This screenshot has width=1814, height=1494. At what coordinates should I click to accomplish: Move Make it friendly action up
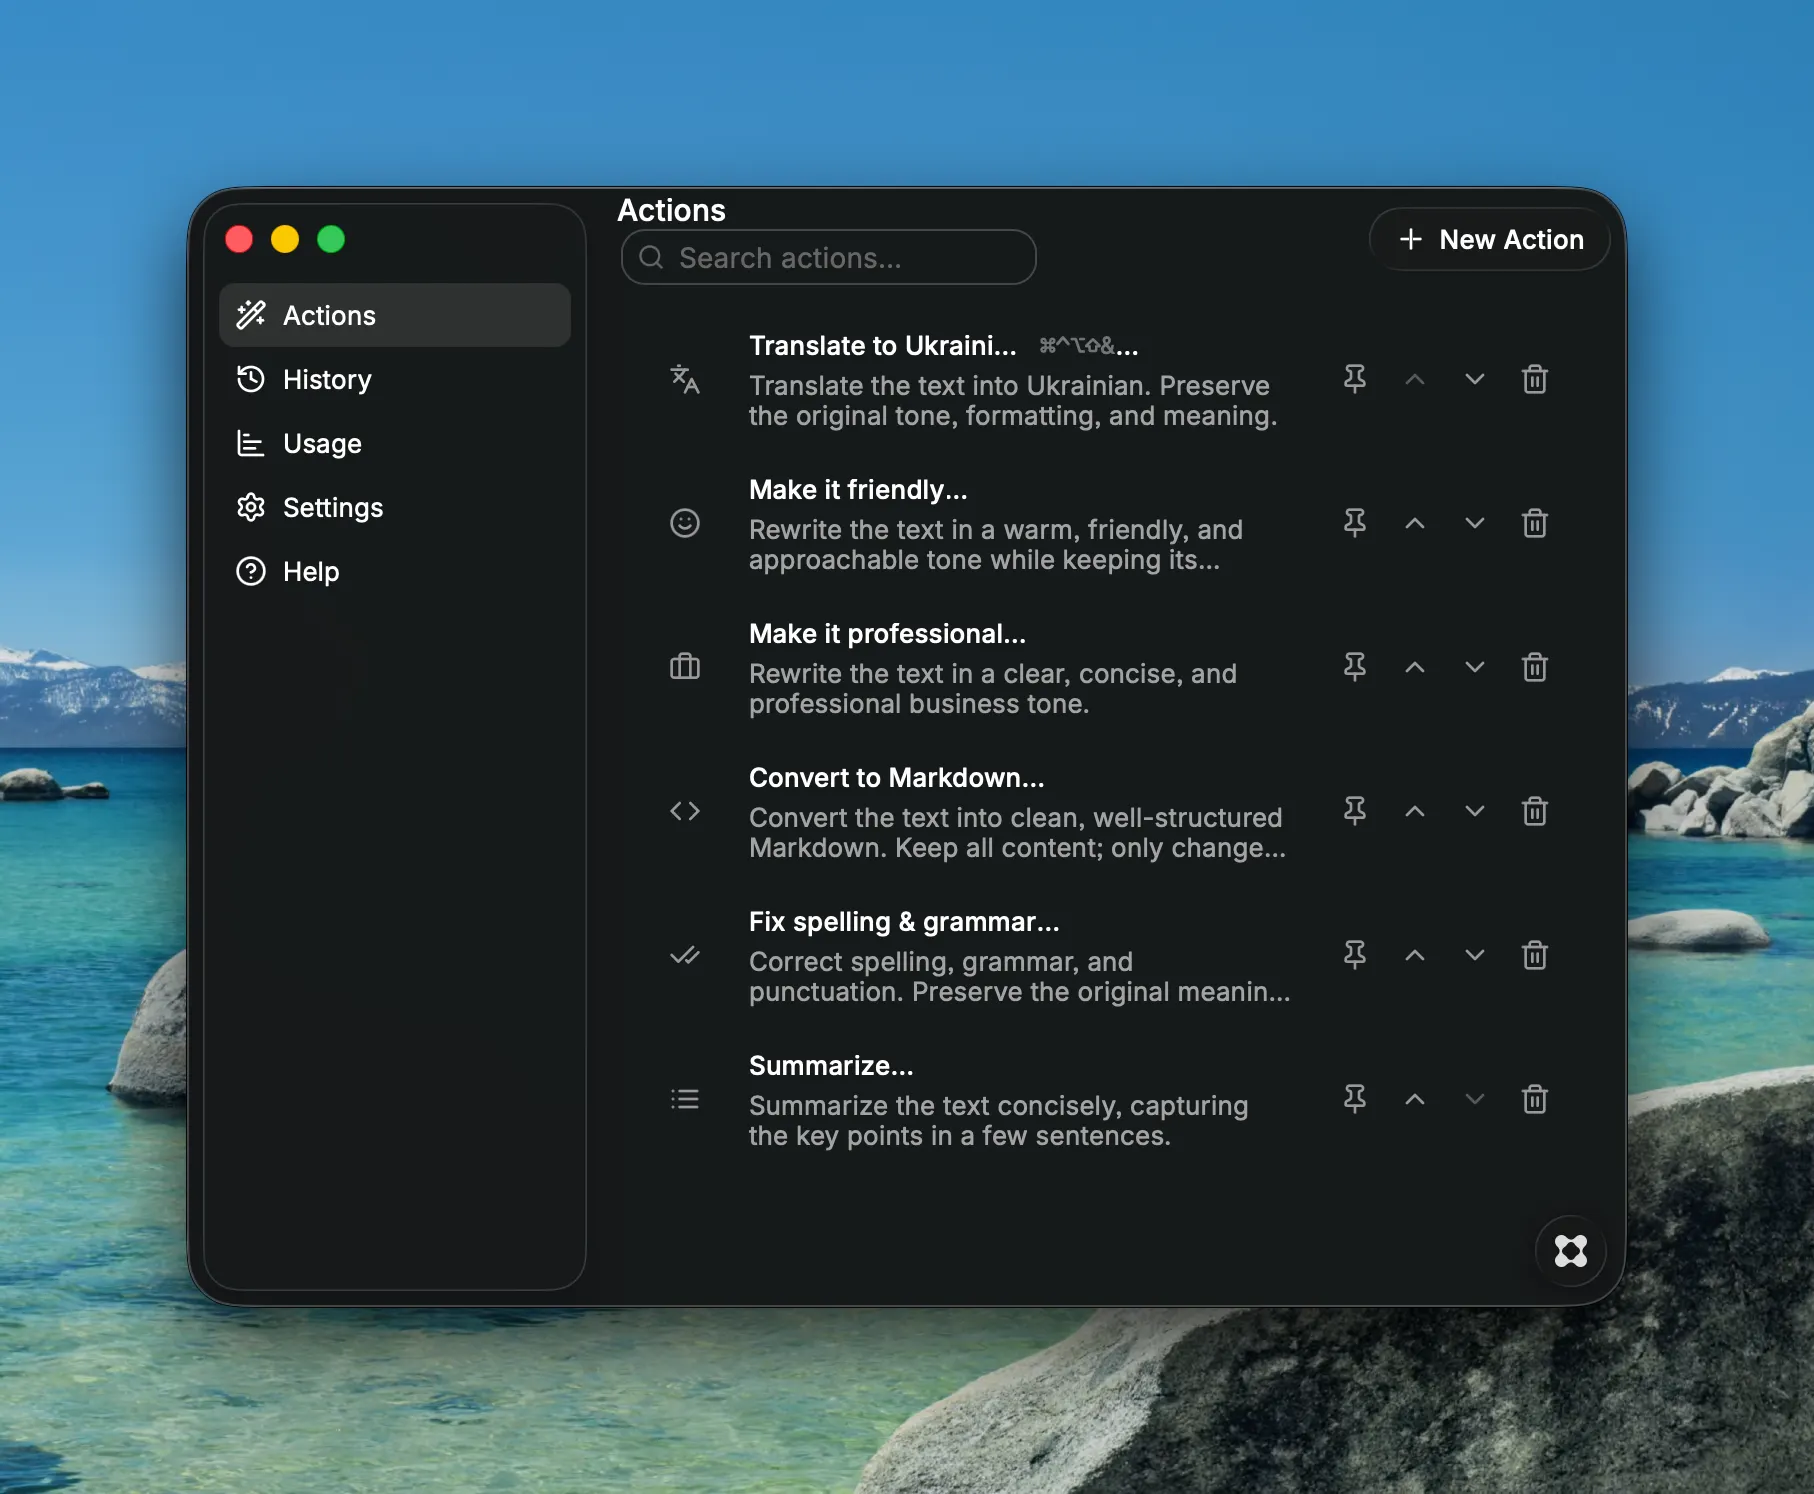(1415, 523)
